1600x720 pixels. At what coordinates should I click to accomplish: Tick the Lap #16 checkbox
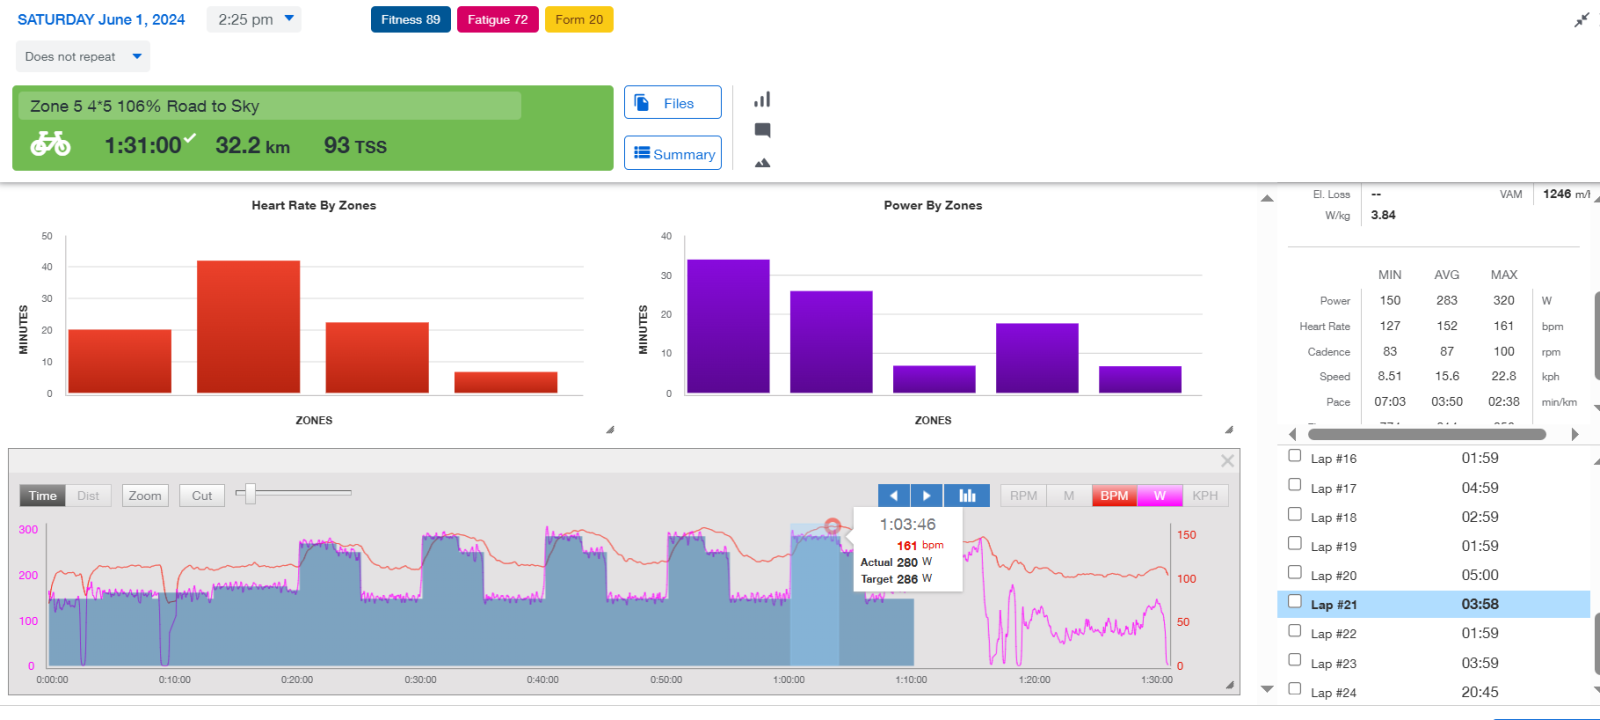pyautogui.click(x=1295, y=456)
